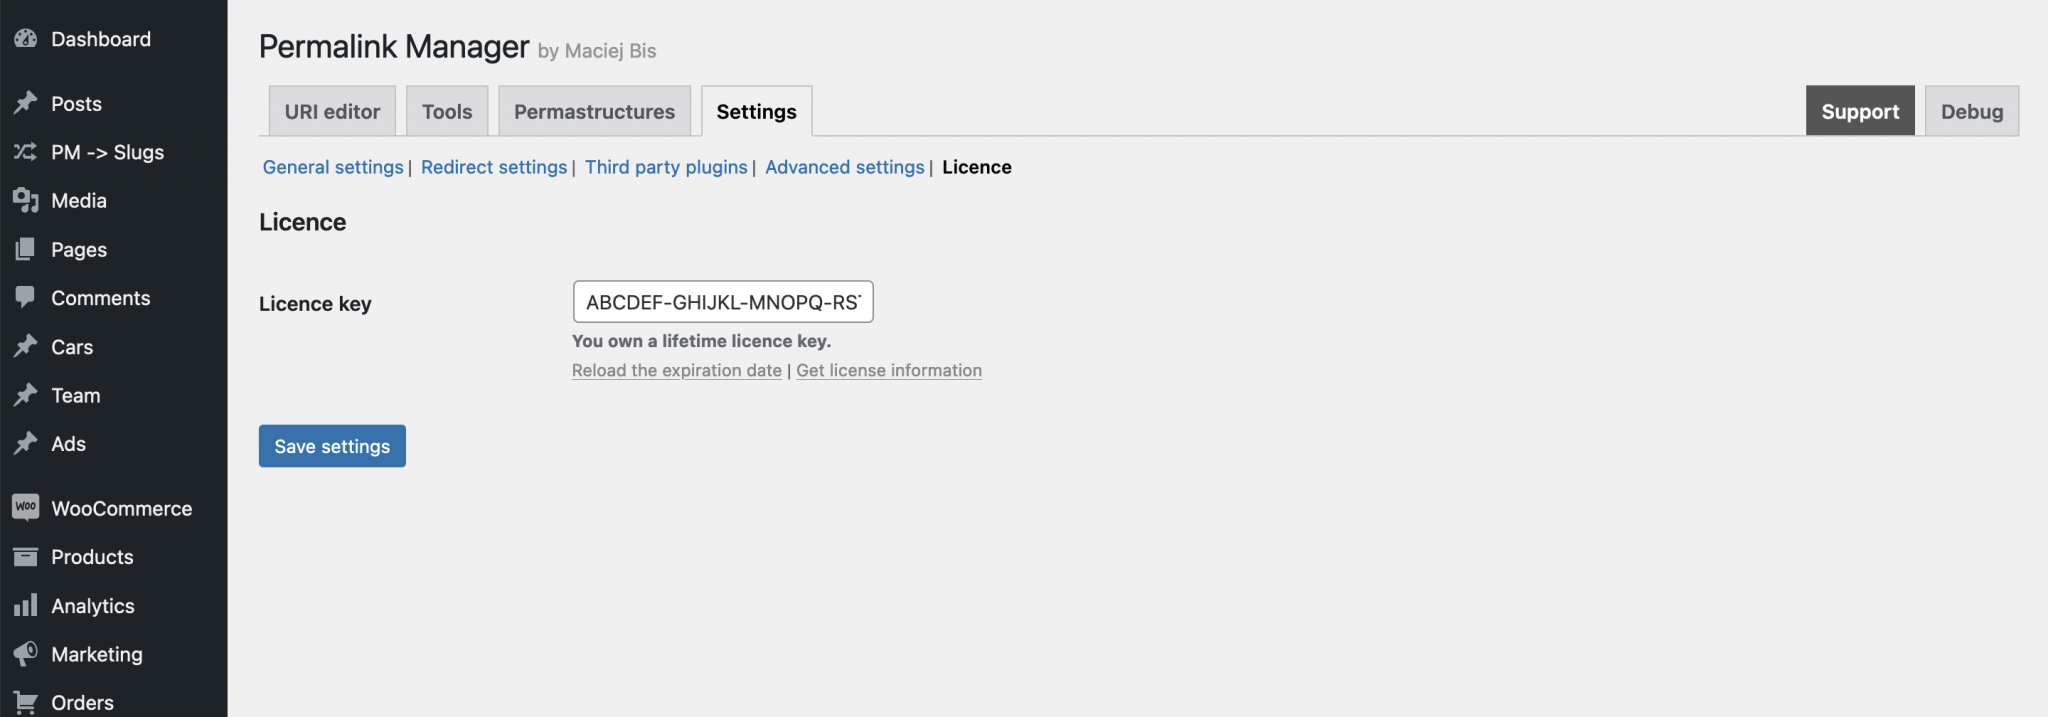
Task: Click the Comments speech bubble icon
Action: click(26, 298)
